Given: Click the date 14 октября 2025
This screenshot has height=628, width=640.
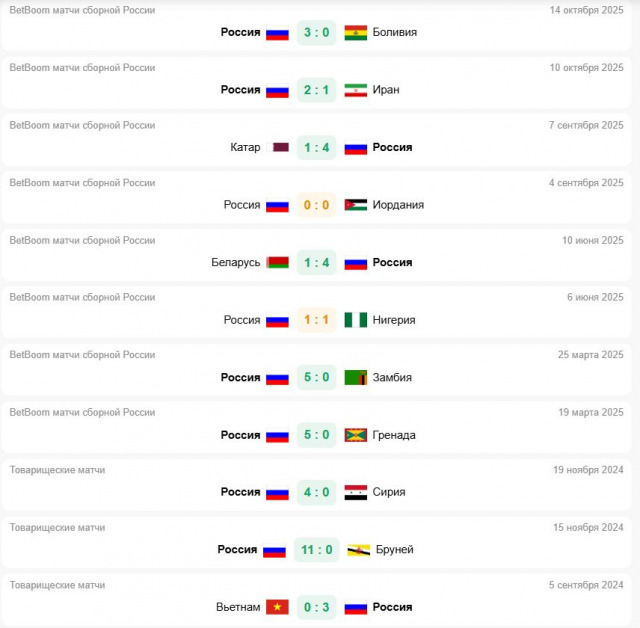Looking at the screenshot, I should (x=586, y=10).
